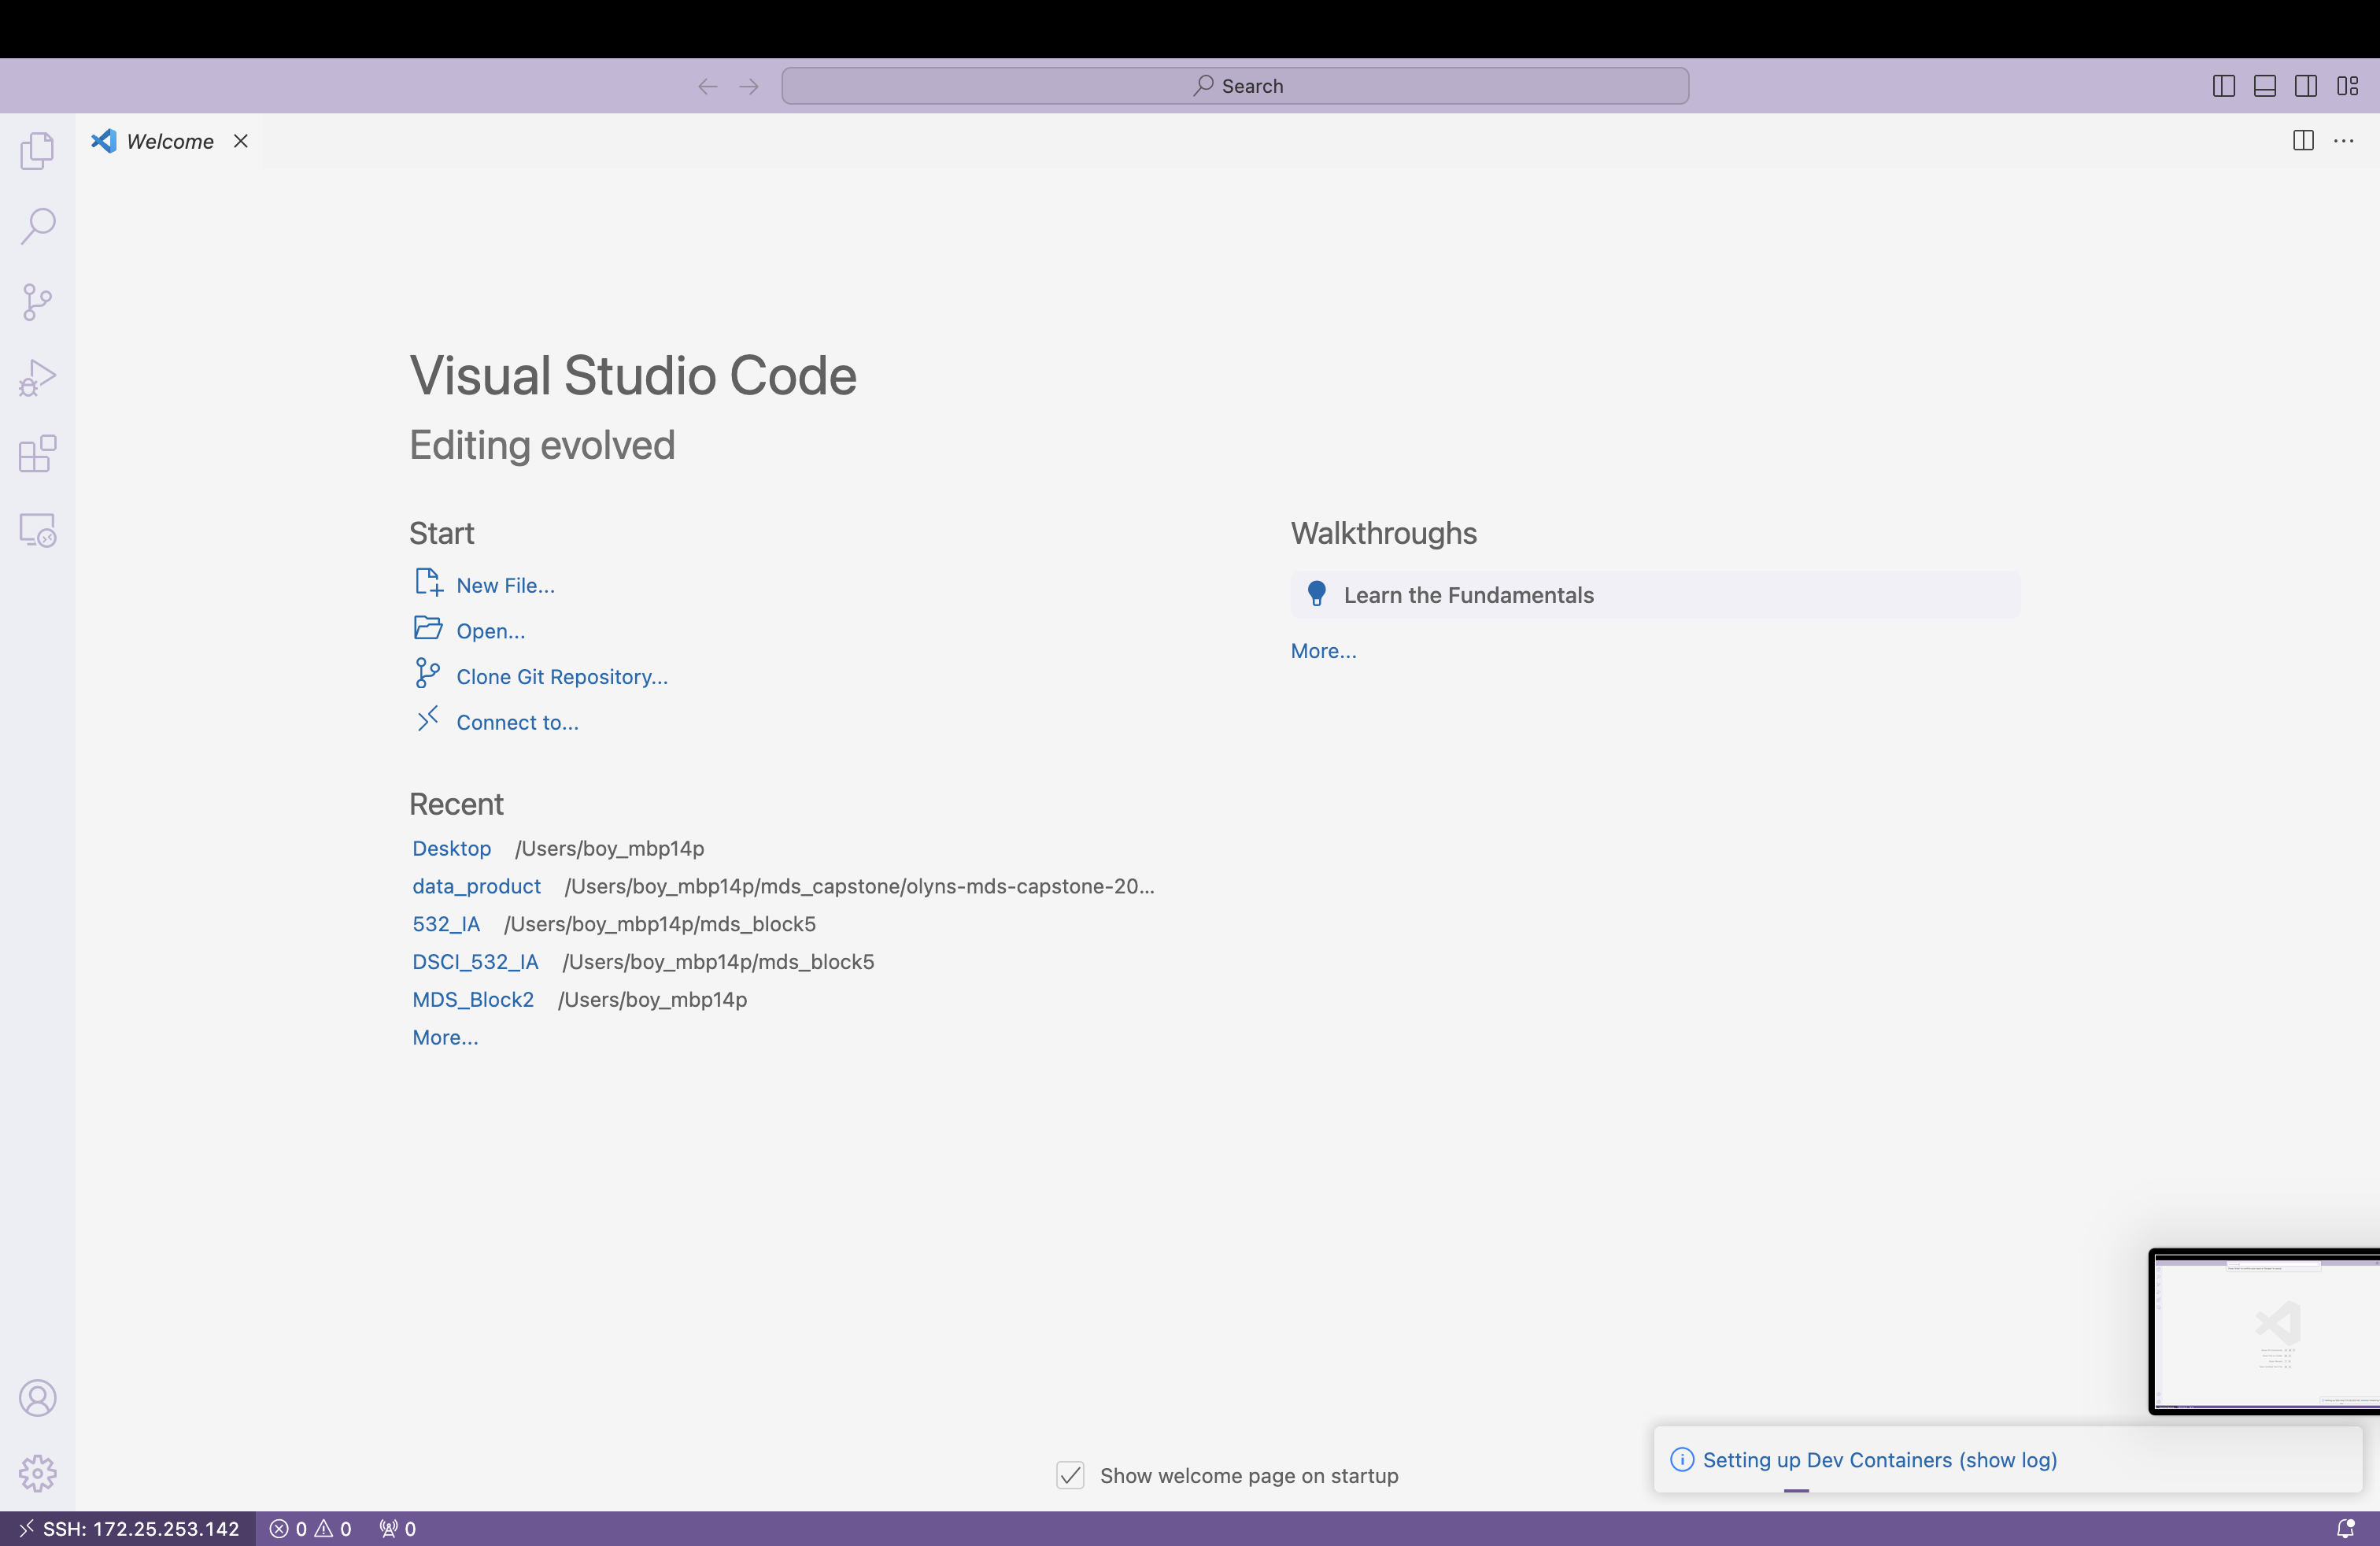2380x1546 pixels.
Task: Open the Remote Explorer view
Action: coord(37,530)
